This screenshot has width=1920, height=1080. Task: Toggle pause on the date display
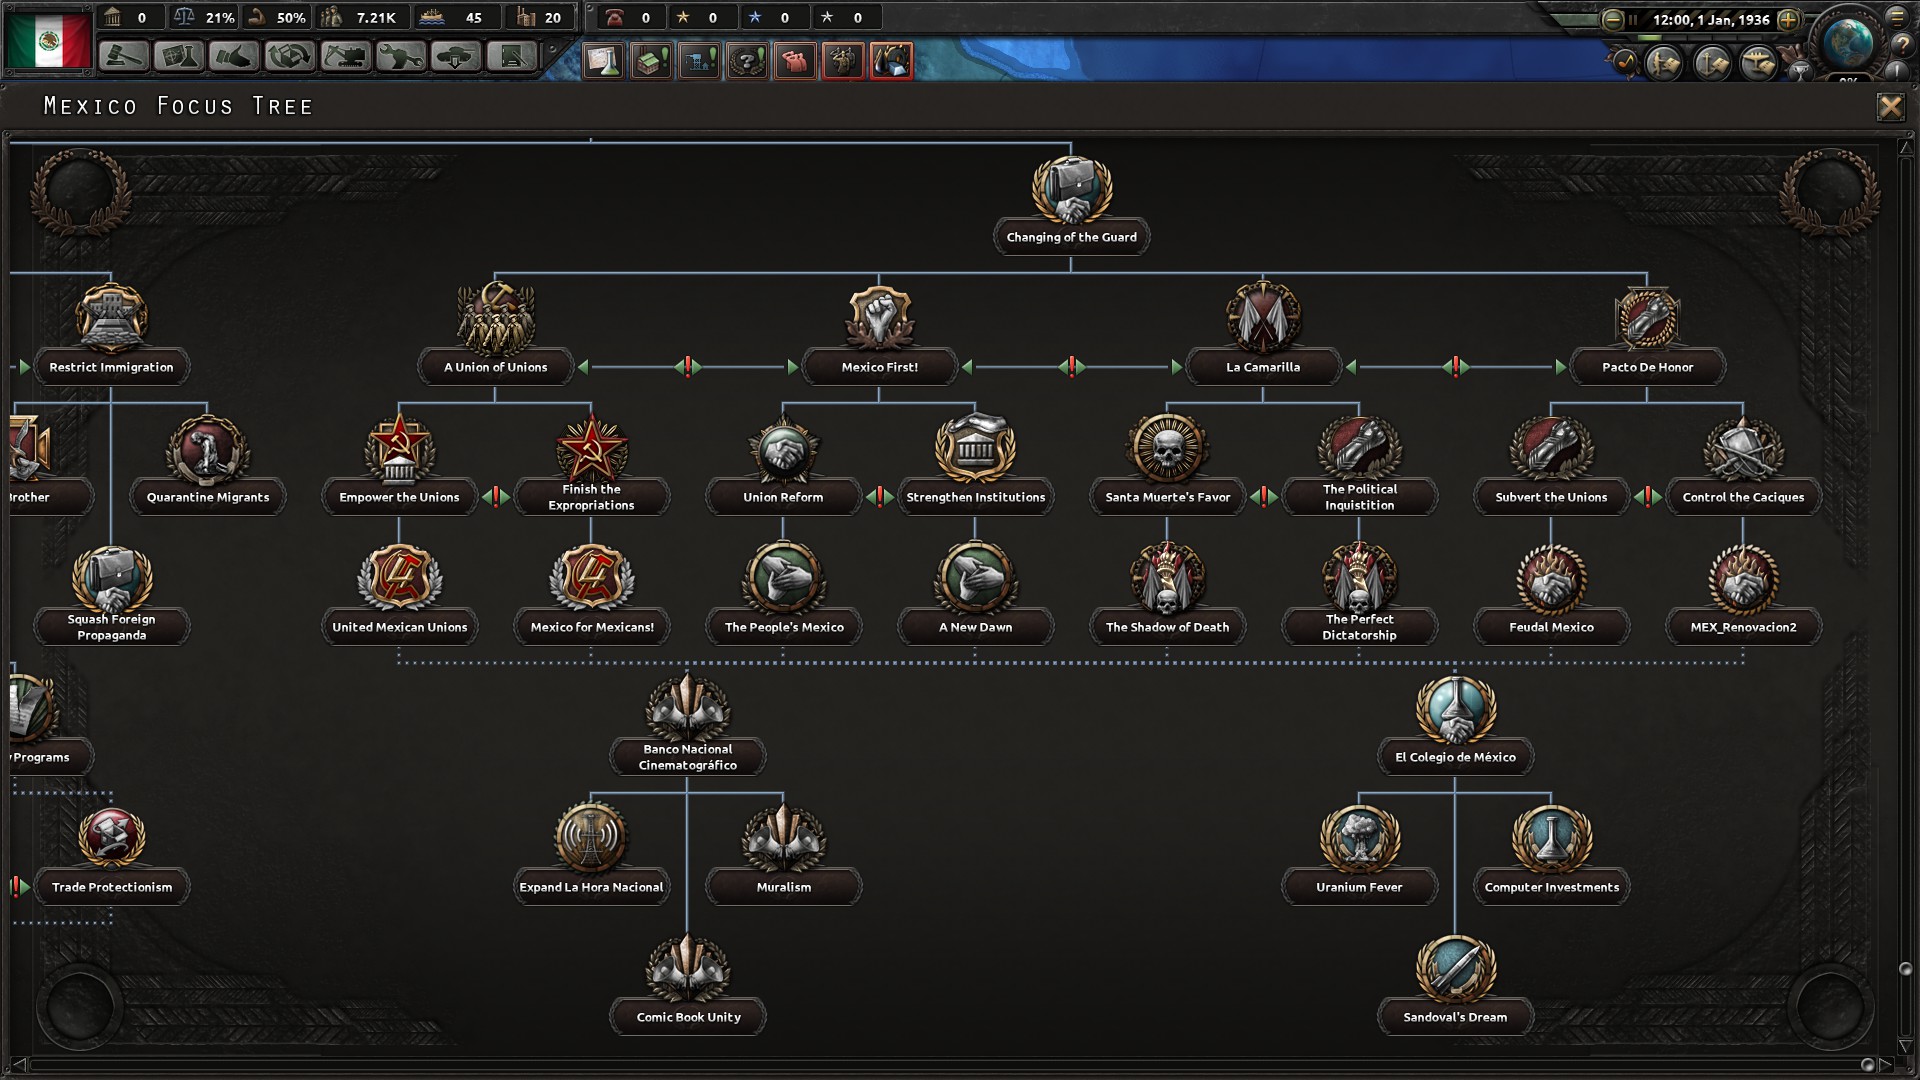[x=1711, y=19]
